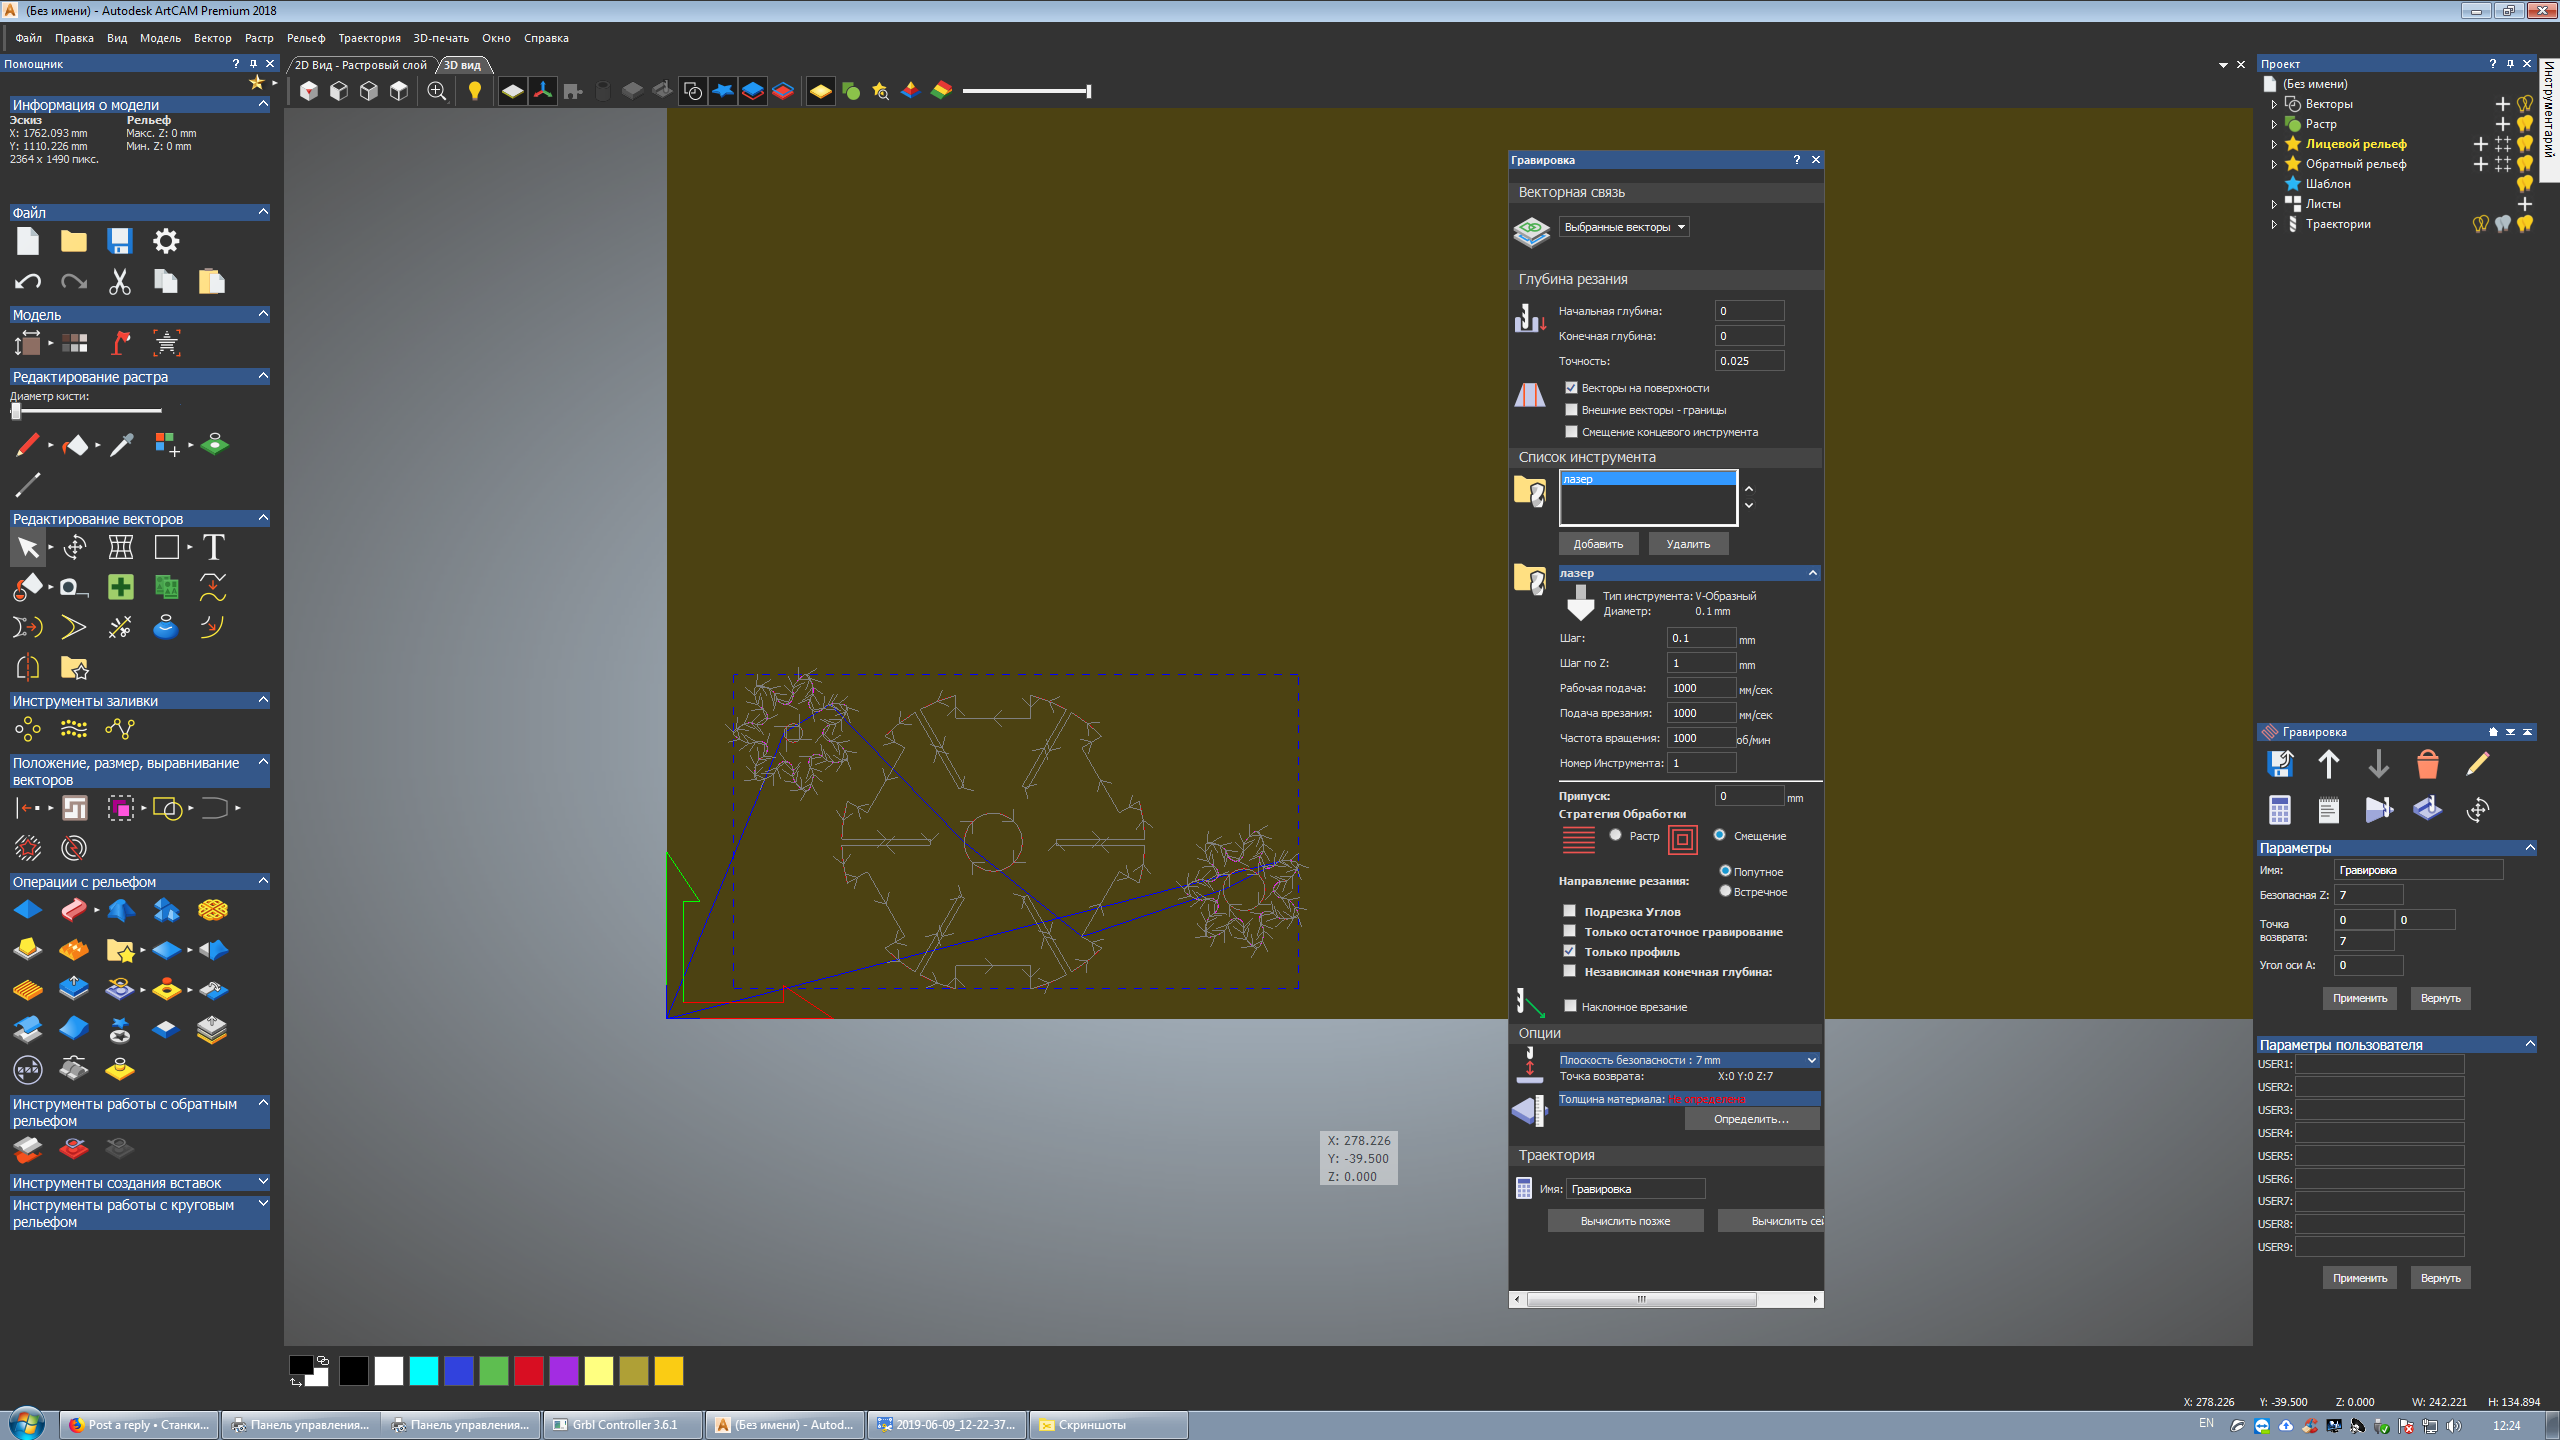Expand the Траектории tree item
Viewport: 2560px width, 1440px height.
tap(2274, 224)
